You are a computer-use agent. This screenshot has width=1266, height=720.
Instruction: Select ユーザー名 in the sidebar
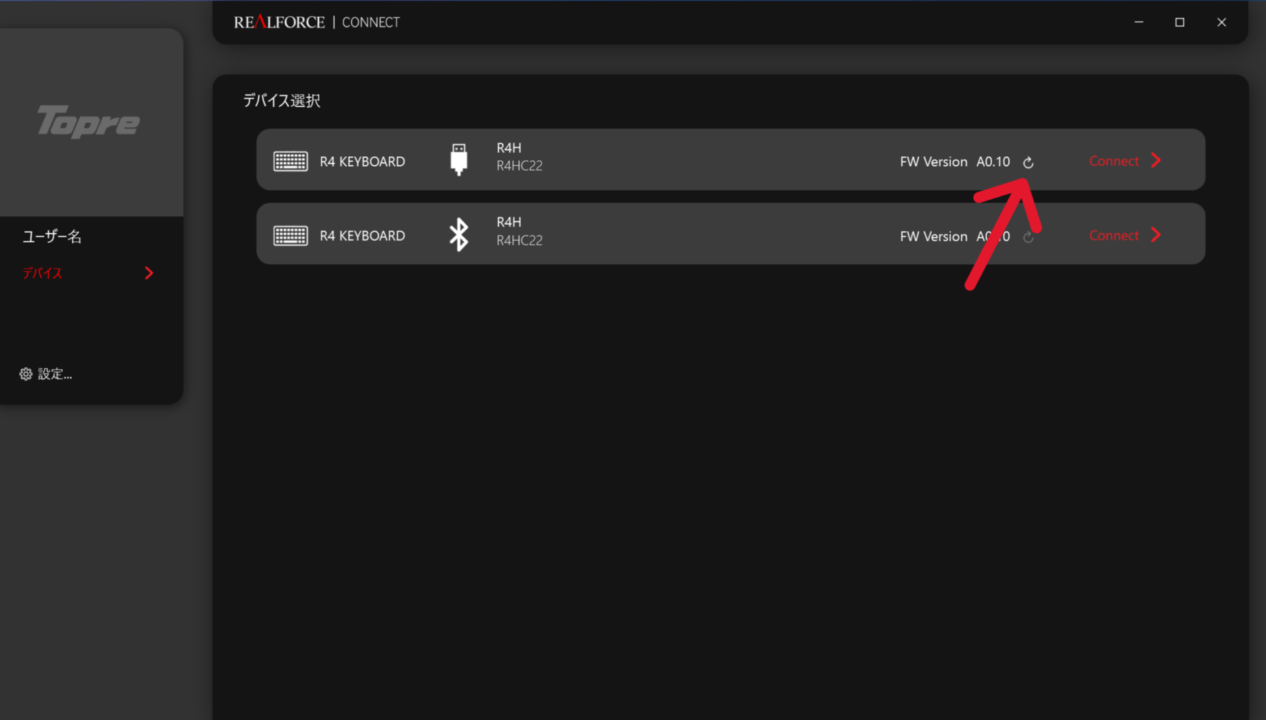click(x=52, y=237)
